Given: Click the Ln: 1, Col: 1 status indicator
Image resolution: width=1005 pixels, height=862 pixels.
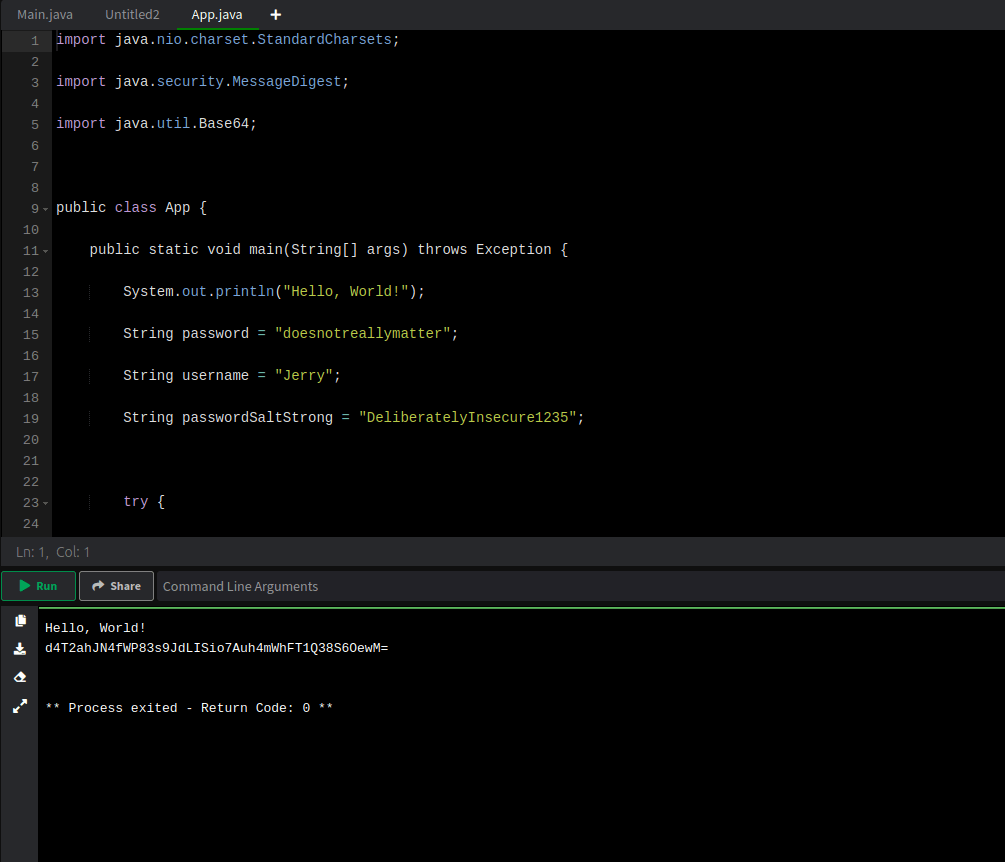Looking at the screenshot, I should coord(53,552).
